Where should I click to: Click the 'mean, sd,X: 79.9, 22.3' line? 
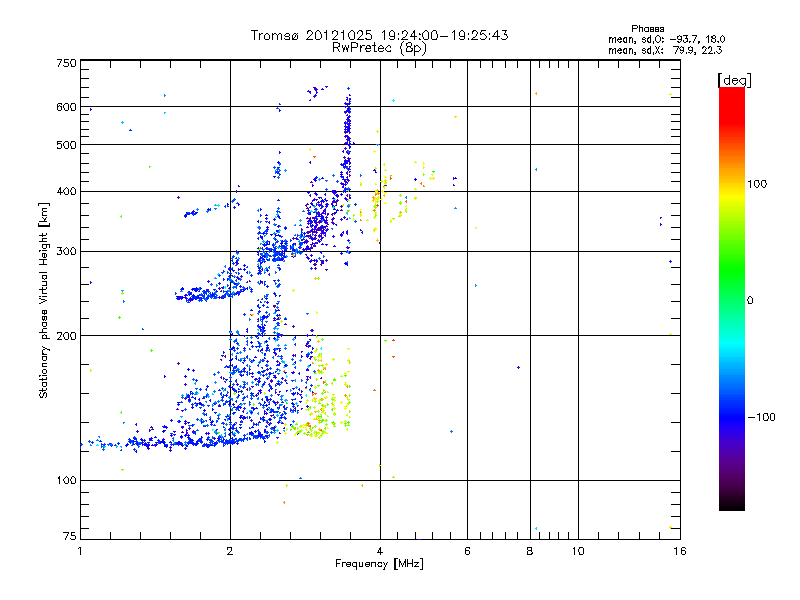point(665,50)
